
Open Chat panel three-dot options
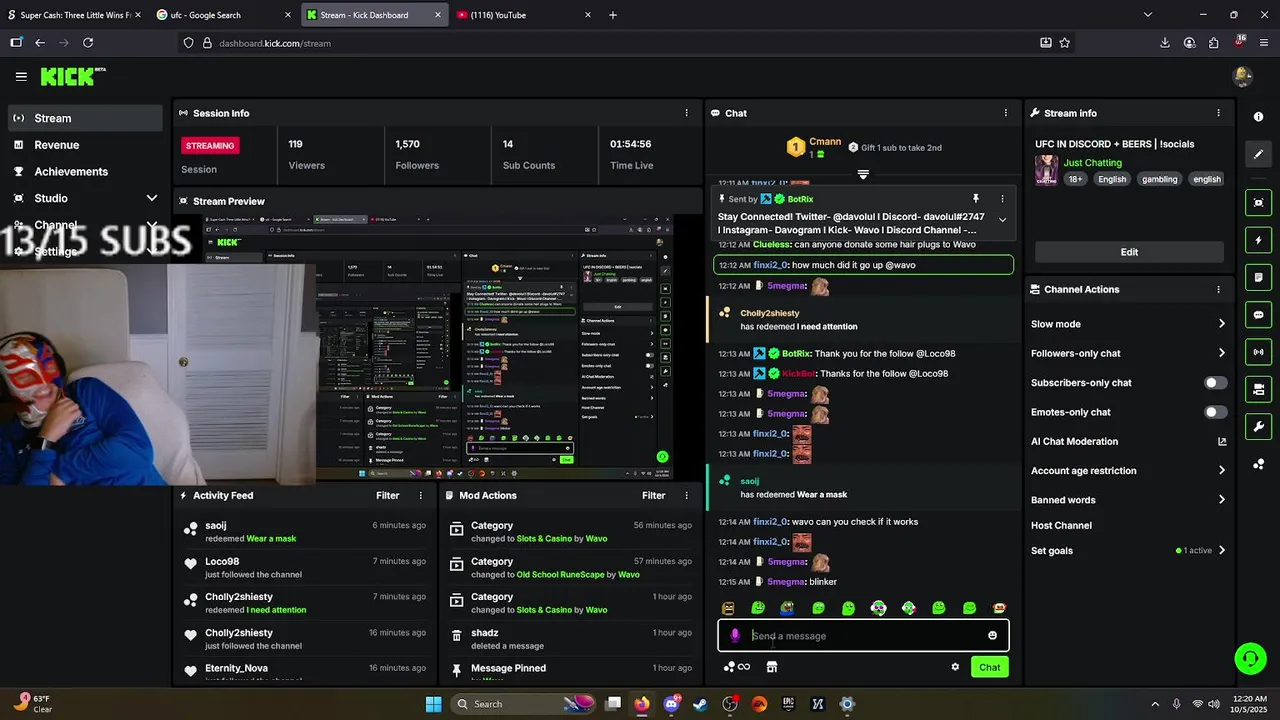pos(1005,113)
